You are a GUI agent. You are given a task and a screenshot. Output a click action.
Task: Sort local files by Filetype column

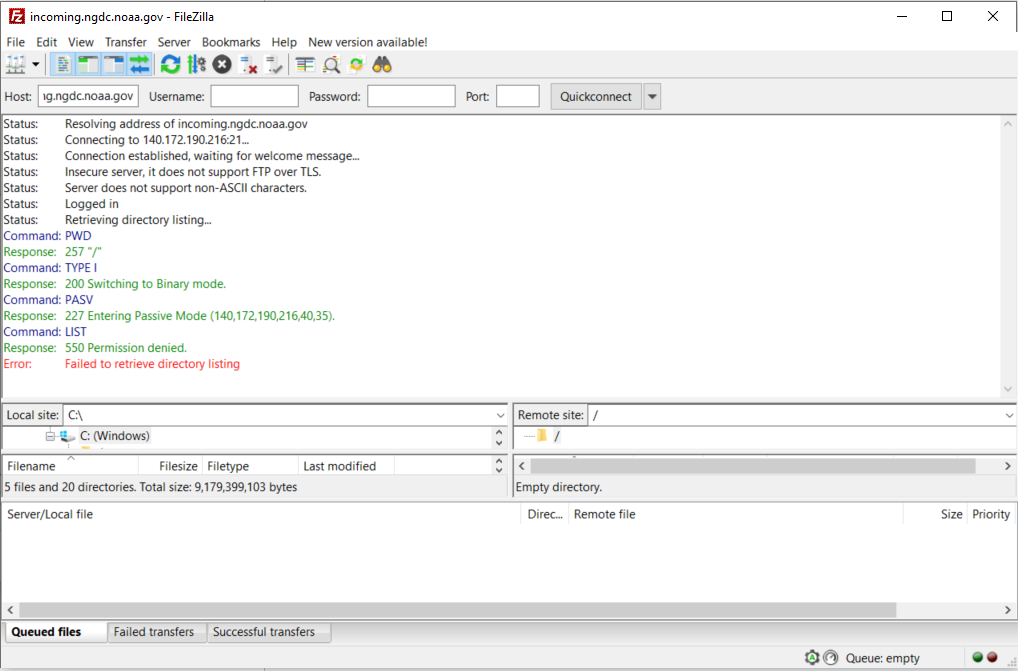pyautogui.click(x=250, y=466)
